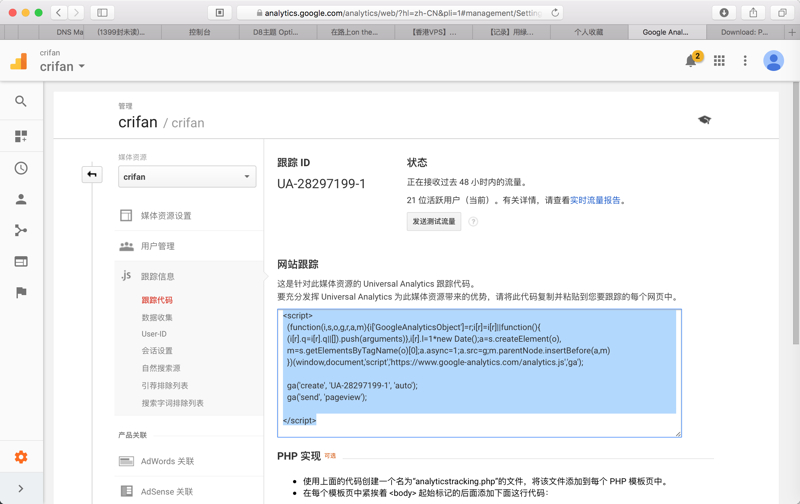800x504 pixels.
Task: Open the conversions flag icon
Action: (21, 292)
